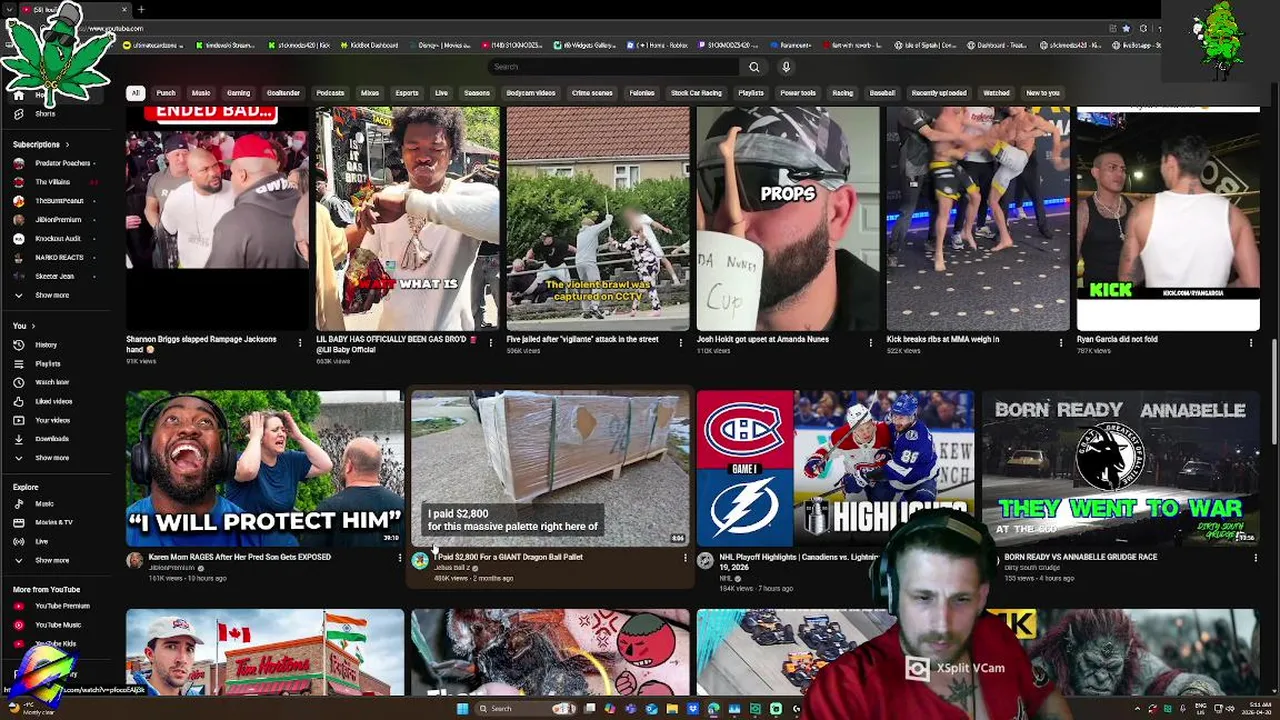The height and width of the screenshot is (720, 1280).
Task: Open File Explorer from taskbar
Action: pos(672,709)
